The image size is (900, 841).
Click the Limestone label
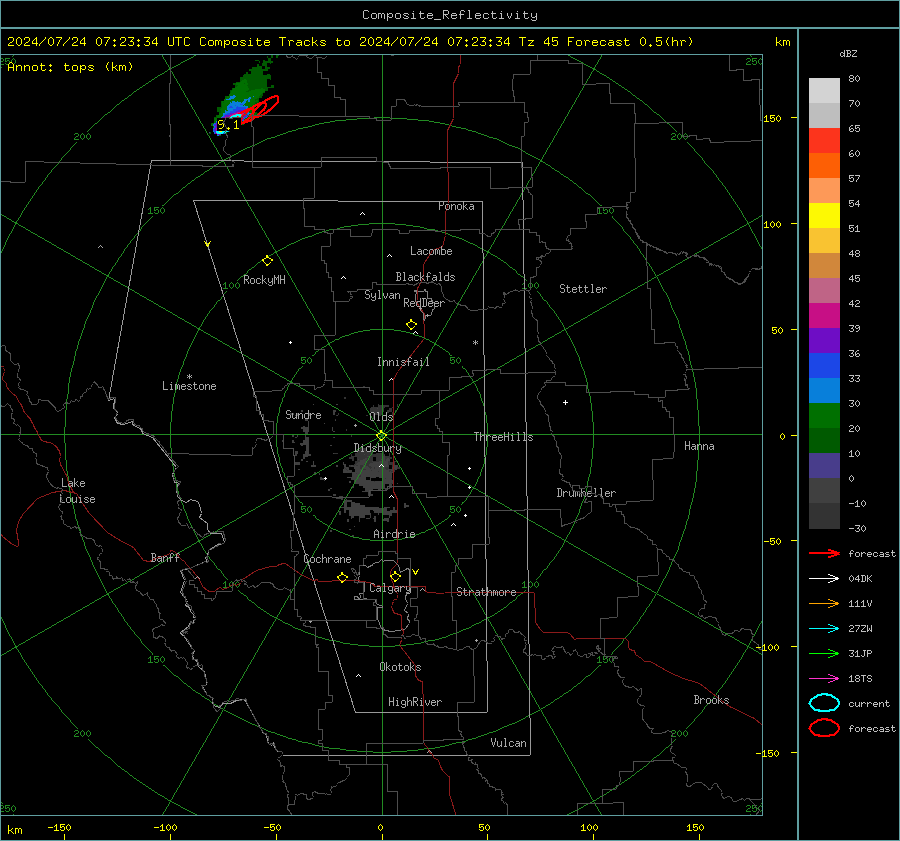pos(189,386)
